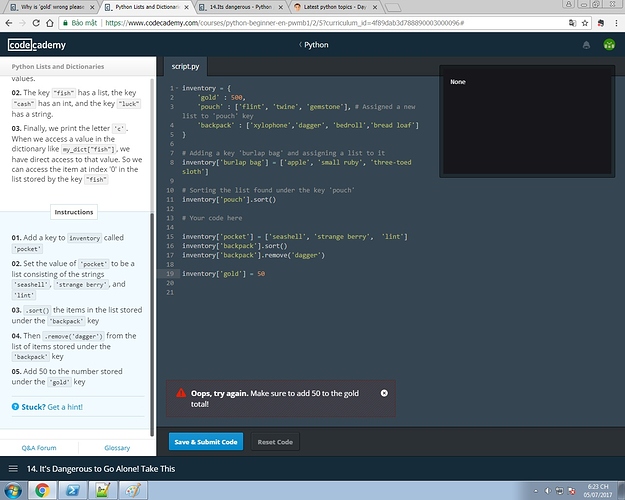
Task: Expand the Instructions section header
Action: click(x=74, y=212)
